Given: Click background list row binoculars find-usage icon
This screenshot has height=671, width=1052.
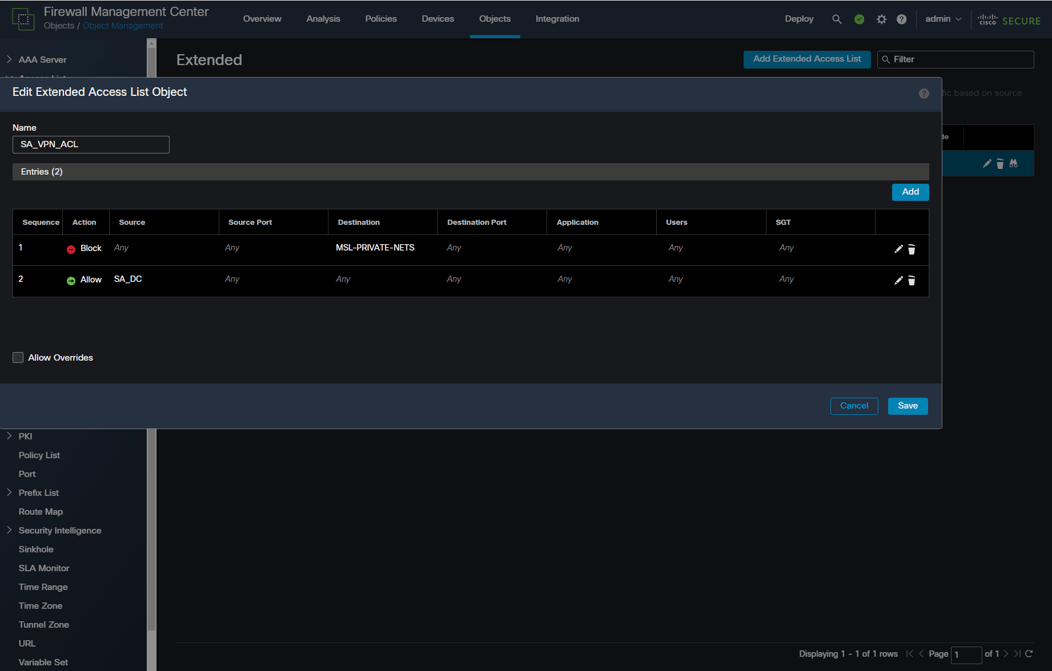Looking at the screenshot, I should [1013, 164].
